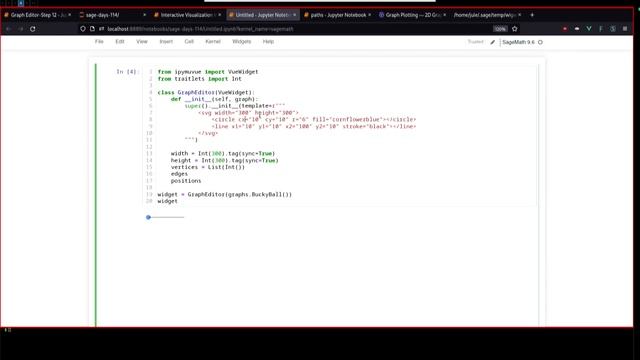Close the sage-days-114 tab
The image size is (640, 360).
click(144, 15)
